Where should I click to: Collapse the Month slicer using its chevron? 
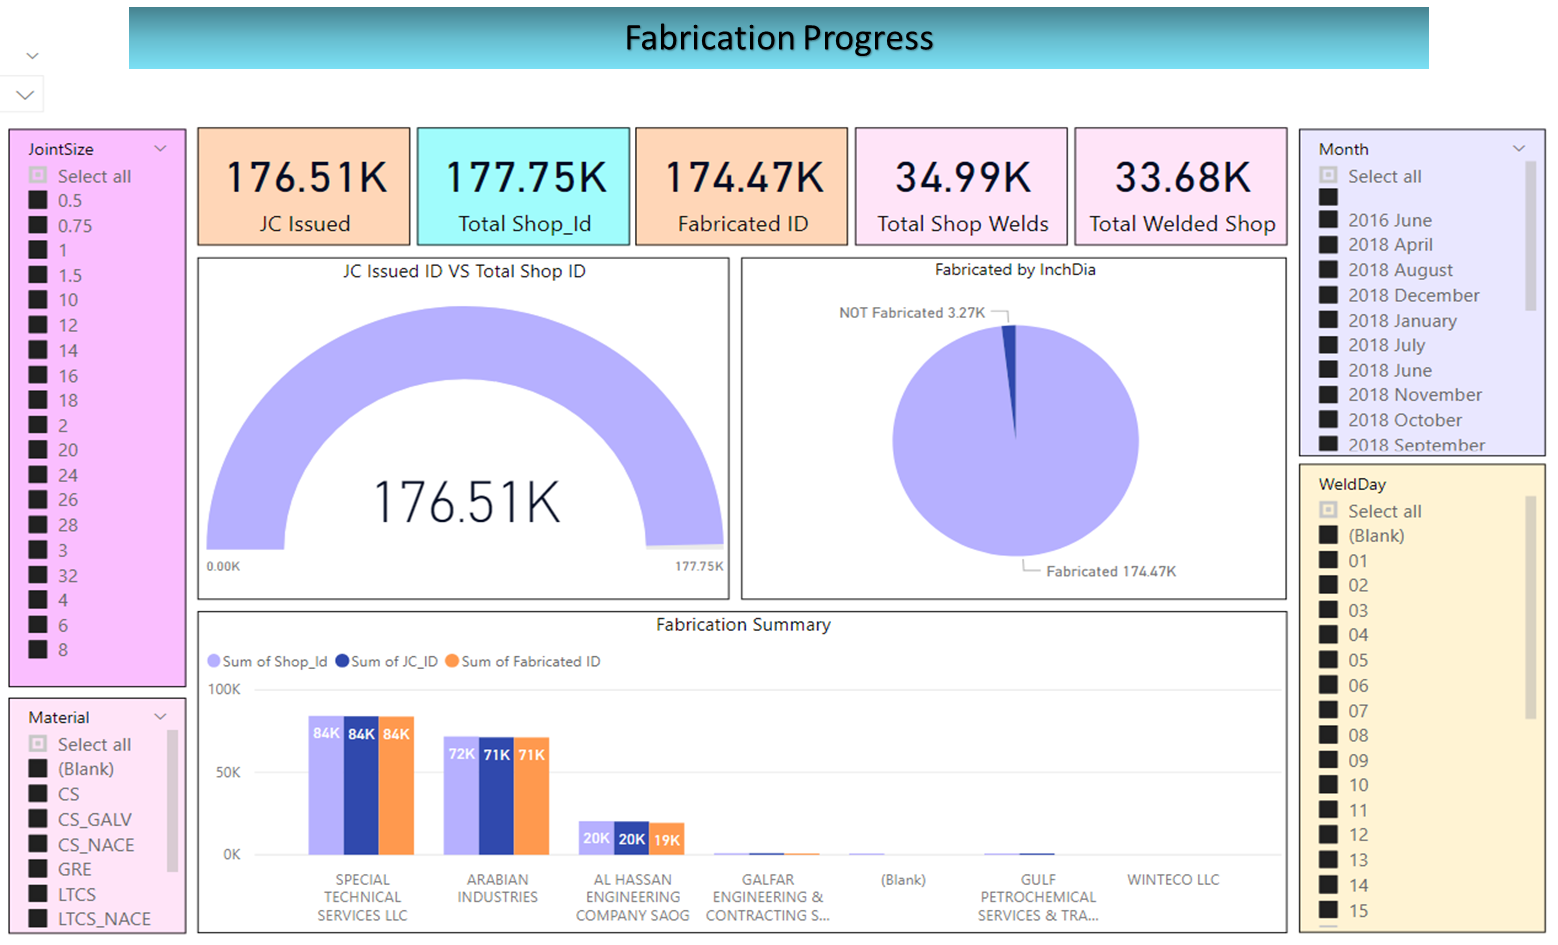[x=1519, y=148]
